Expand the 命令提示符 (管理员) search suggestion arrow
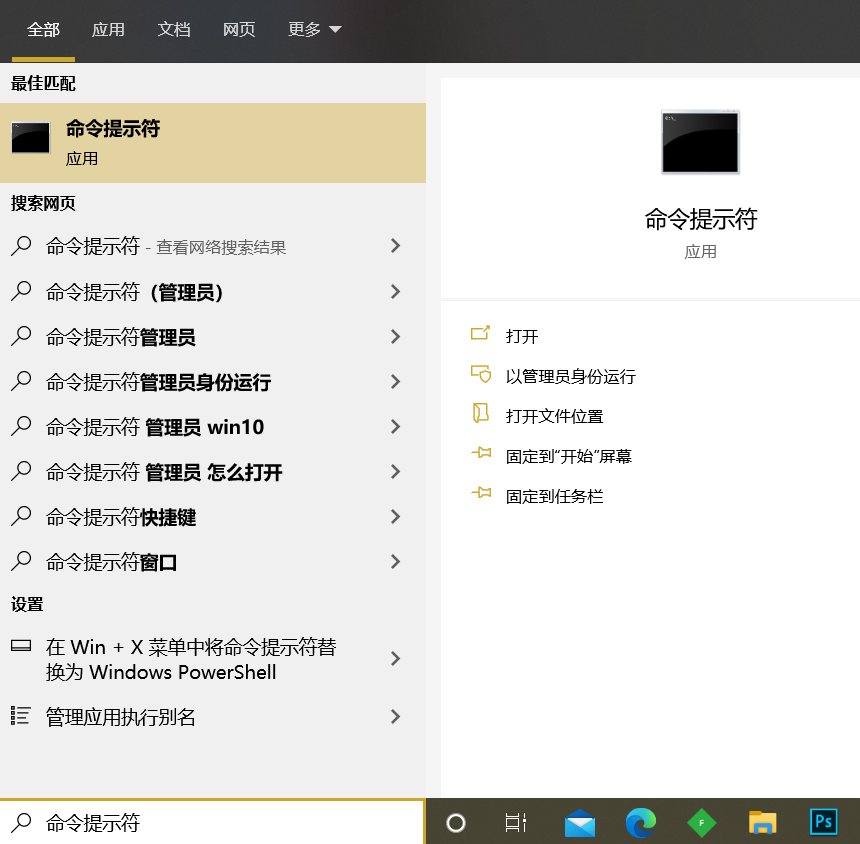This screenshot has height=844, width=860. pyautogui.click(x=395, y=291)
